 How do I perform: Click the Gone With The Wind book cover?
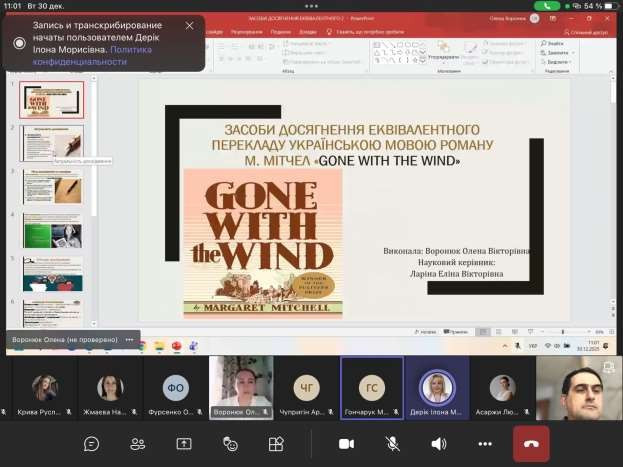tap(262, 244)
